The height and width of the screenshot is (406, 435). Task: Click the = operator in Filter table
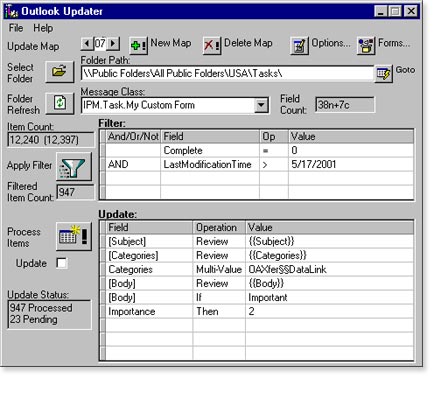(x=274, y=150)
